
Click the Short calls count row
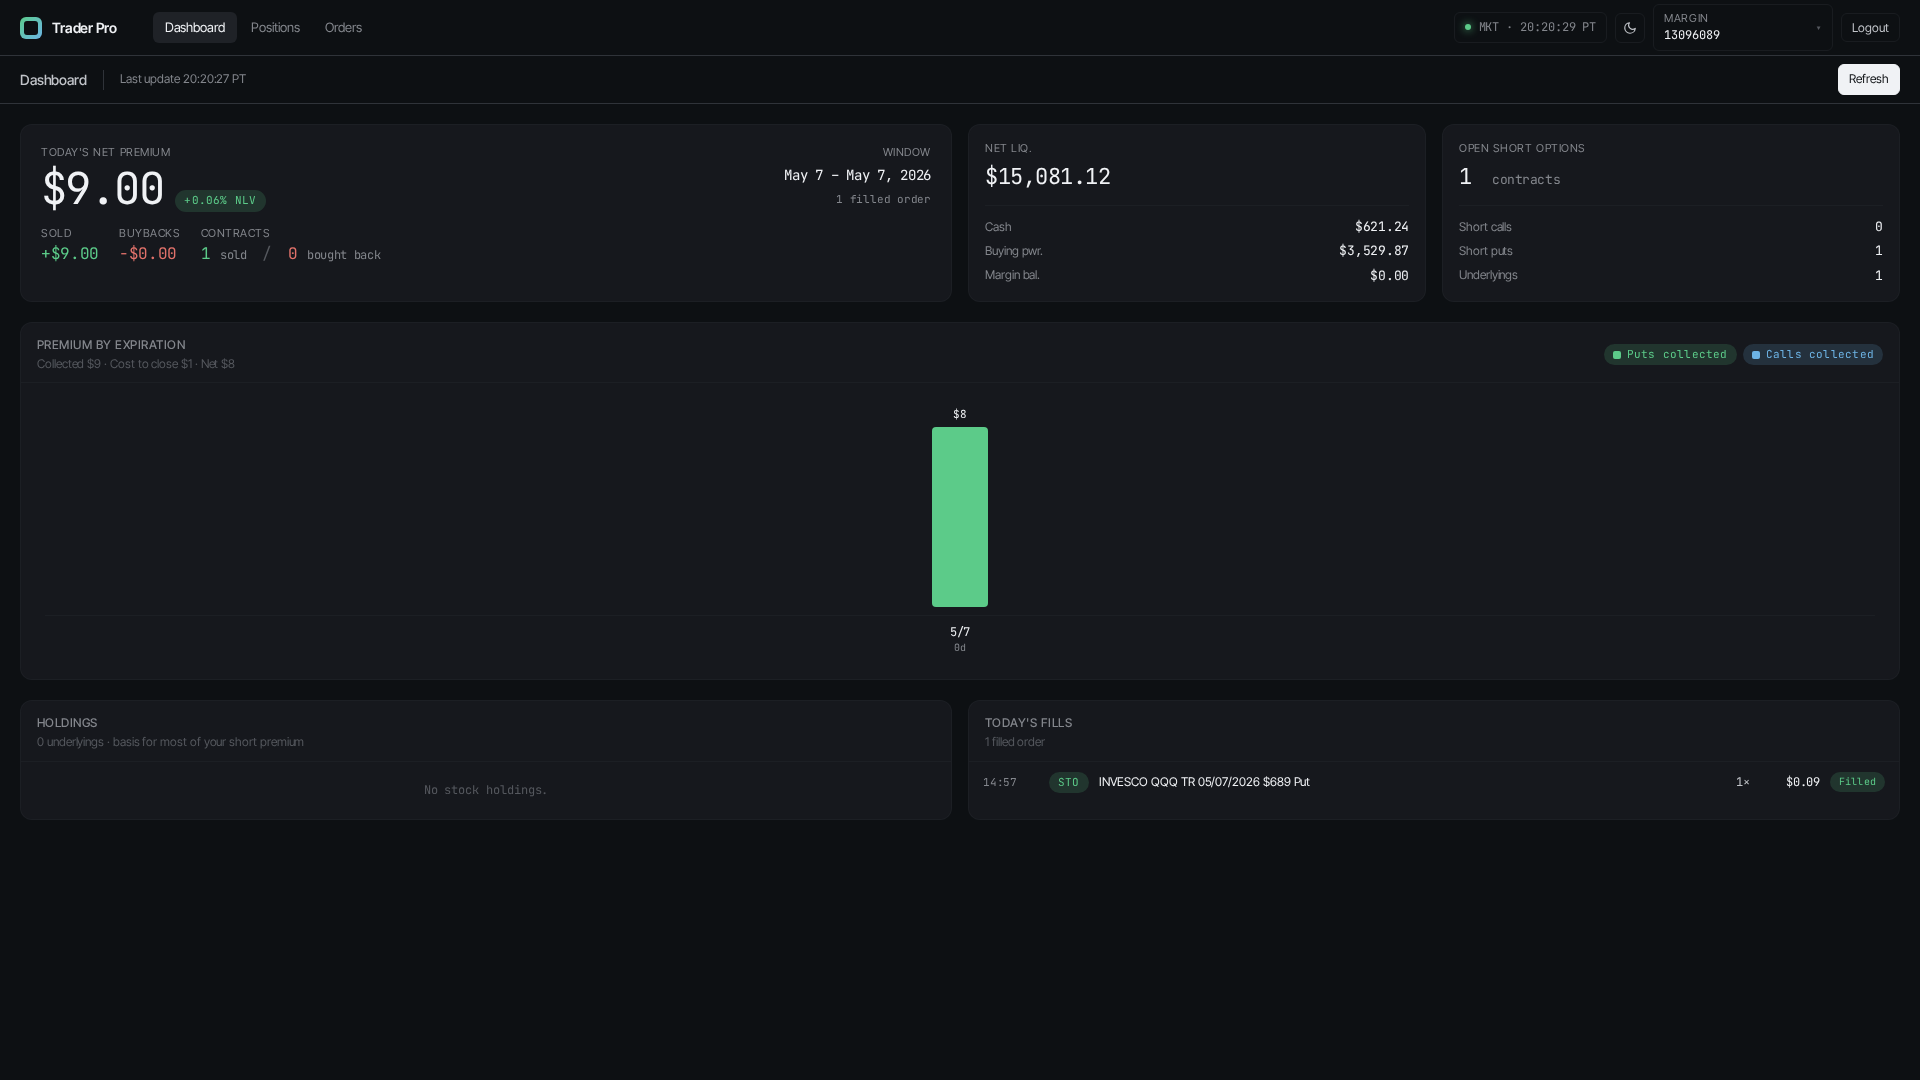tap(1670, 227)
